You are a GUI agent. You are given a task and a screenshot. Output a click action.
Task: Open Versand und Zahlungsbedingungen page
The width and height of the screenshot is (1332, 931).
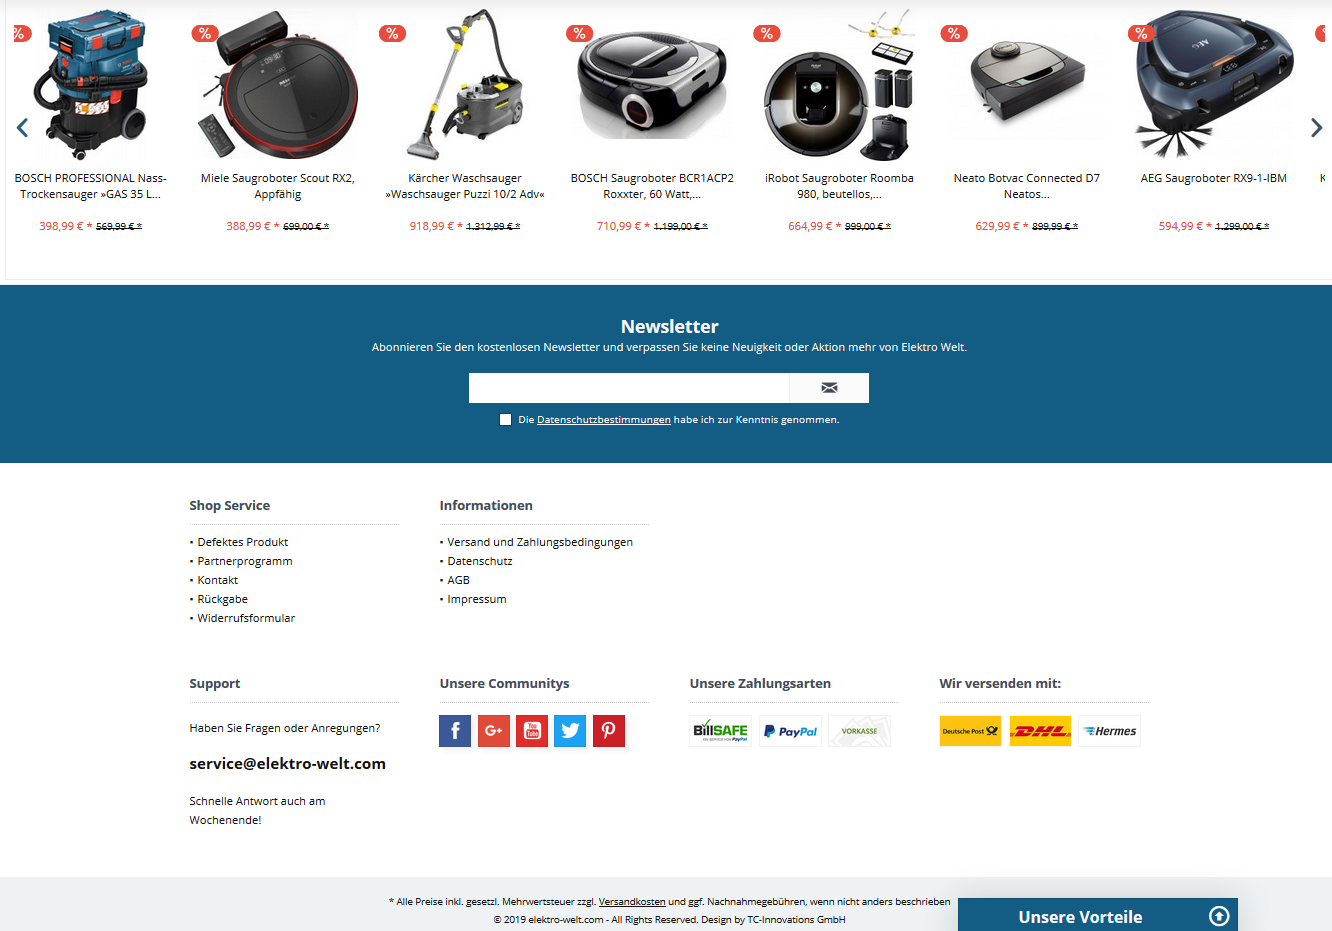click(540, 542)
